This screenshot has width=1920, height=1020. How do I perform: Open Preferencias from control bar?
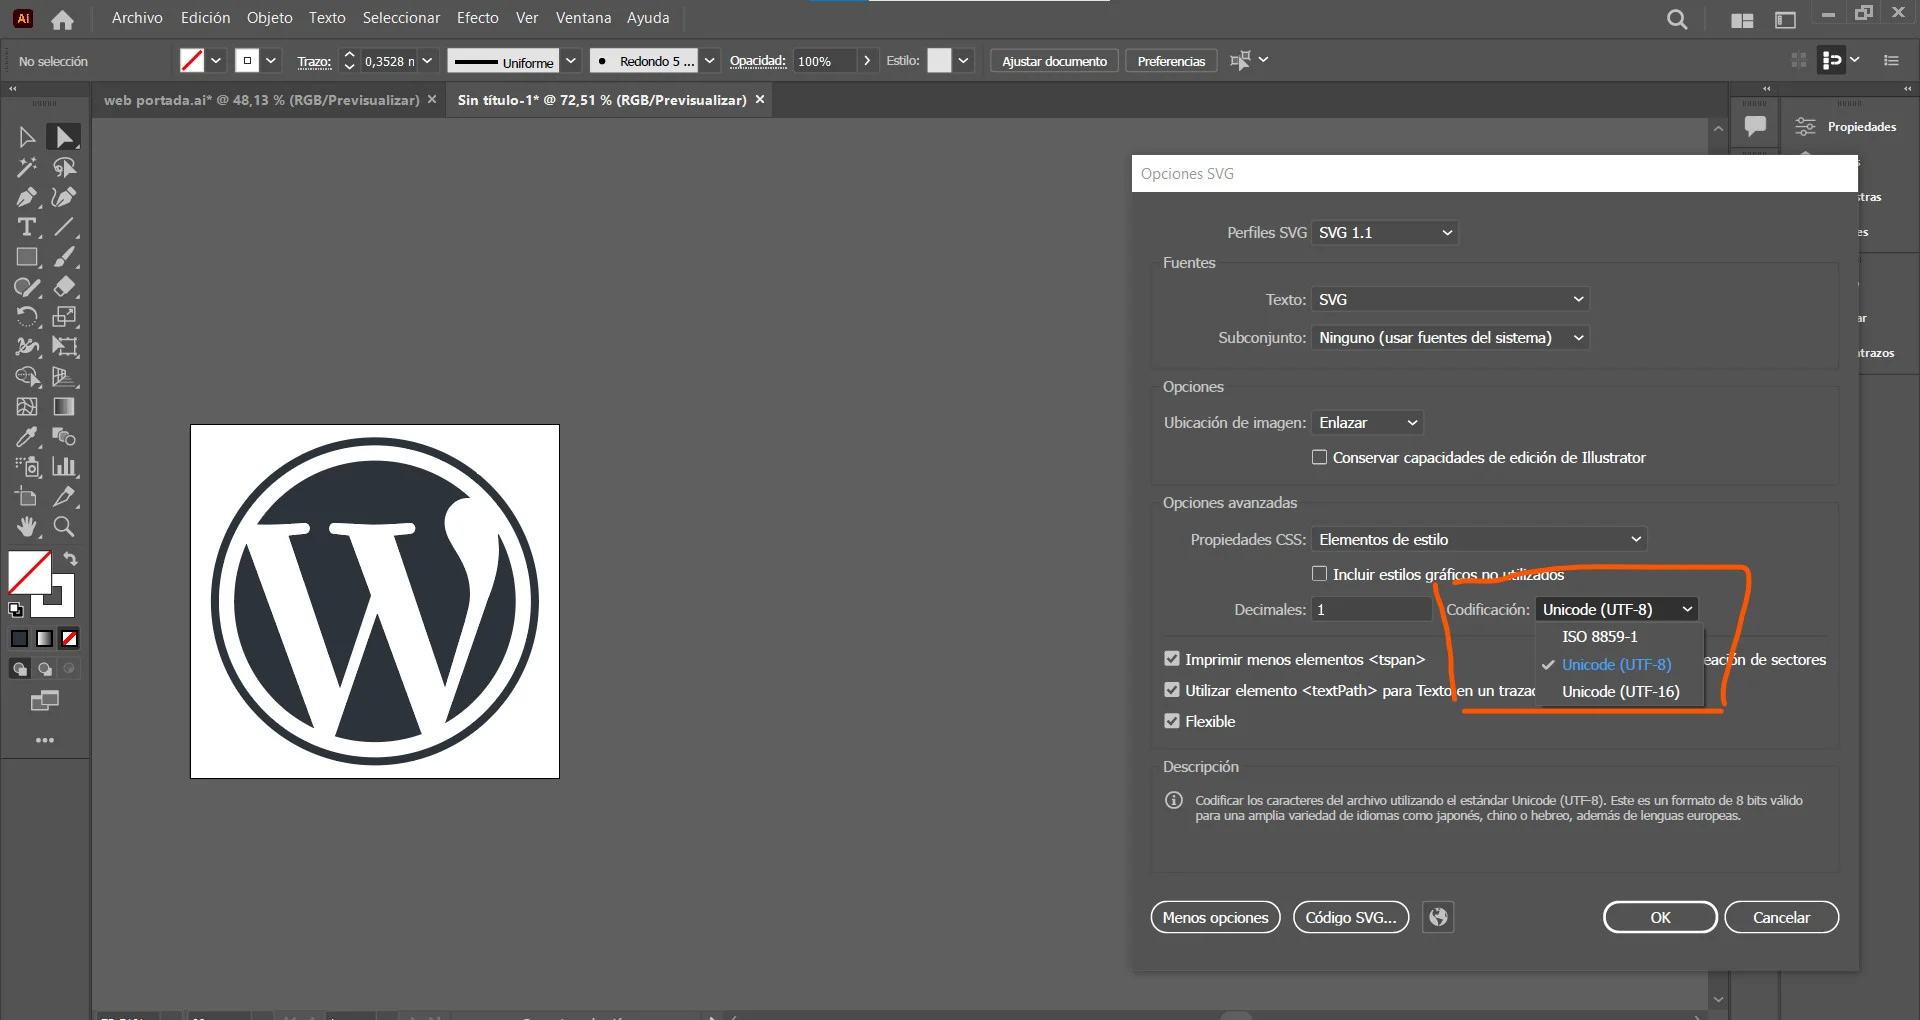click(x=1171, y=61)
